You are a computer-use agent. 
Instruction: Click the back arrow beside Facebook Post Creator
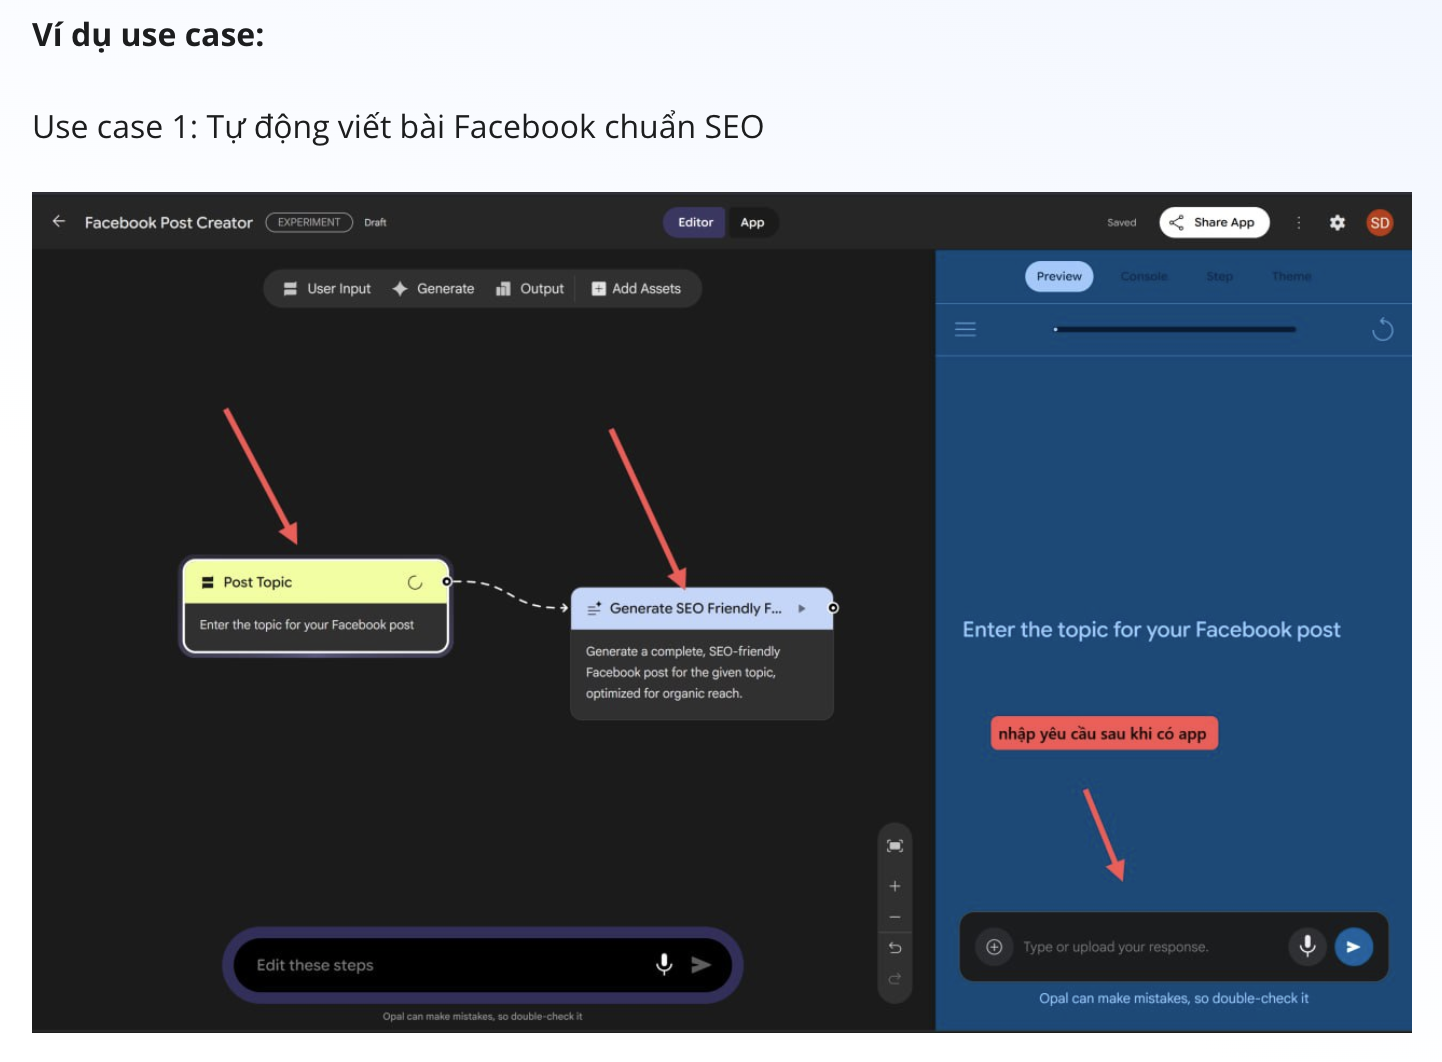coord(59,222)
